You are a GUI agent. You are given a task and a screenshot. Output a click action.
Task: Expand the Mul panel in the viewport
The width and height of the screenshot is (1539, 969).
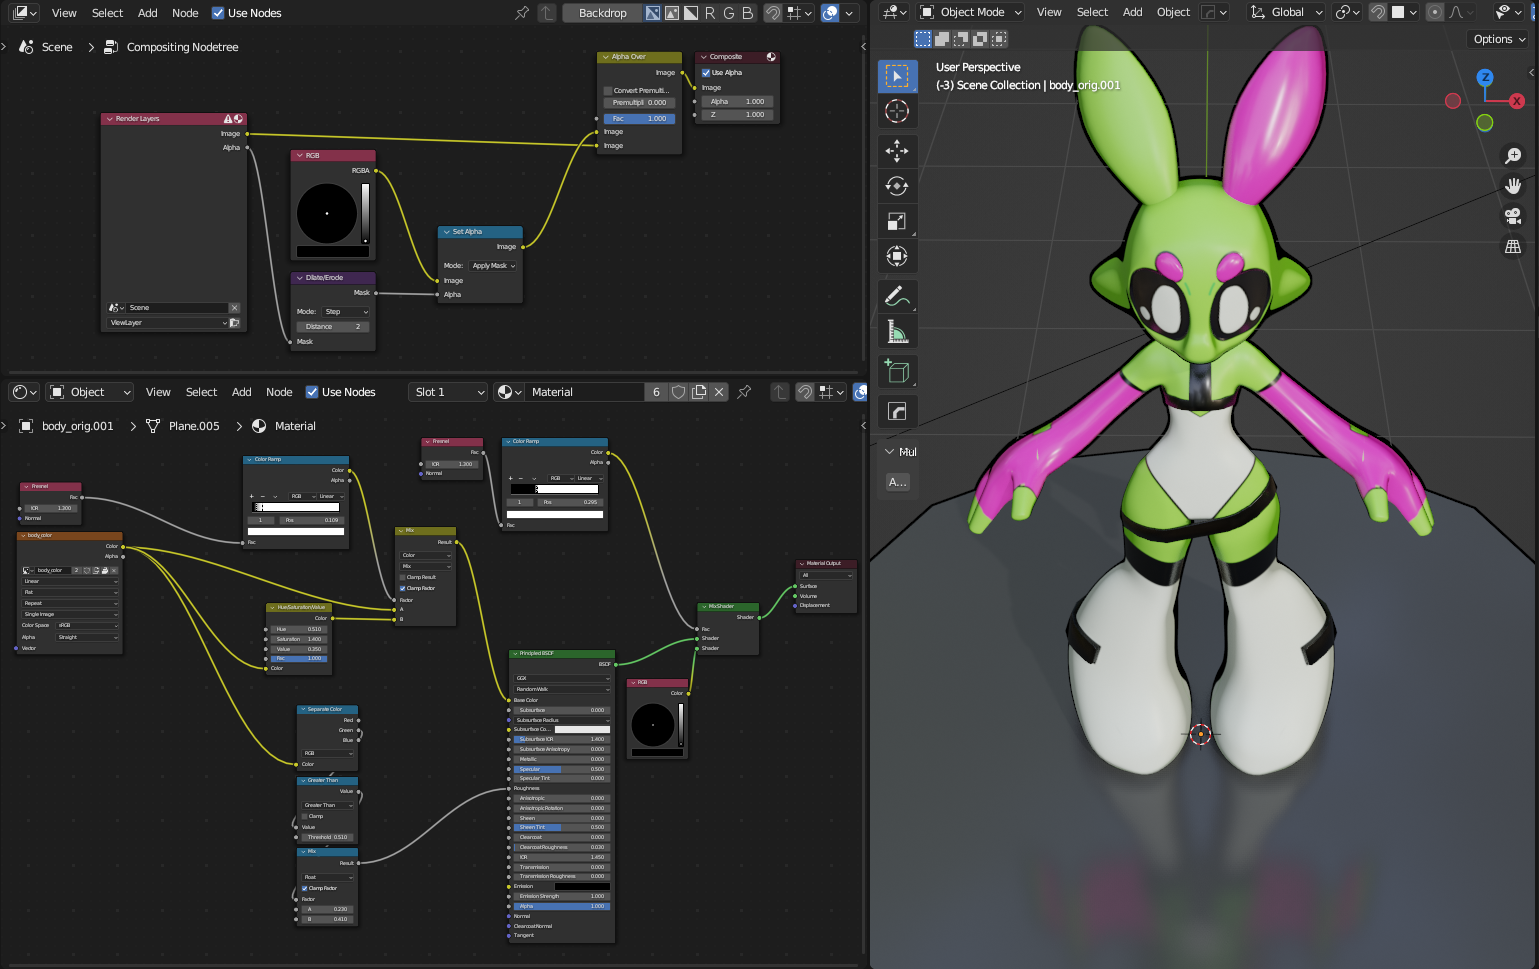pos(900,452)
